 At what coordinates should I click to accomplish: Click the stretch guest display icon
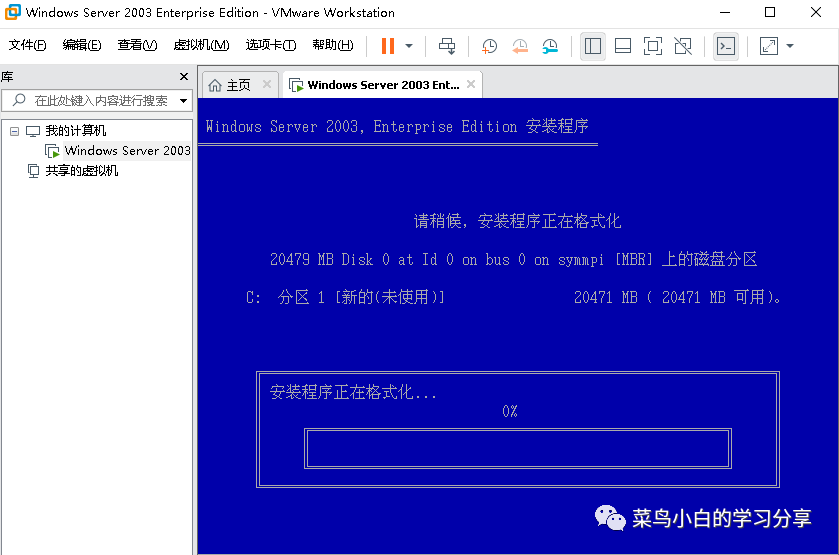tap(768, 46)
